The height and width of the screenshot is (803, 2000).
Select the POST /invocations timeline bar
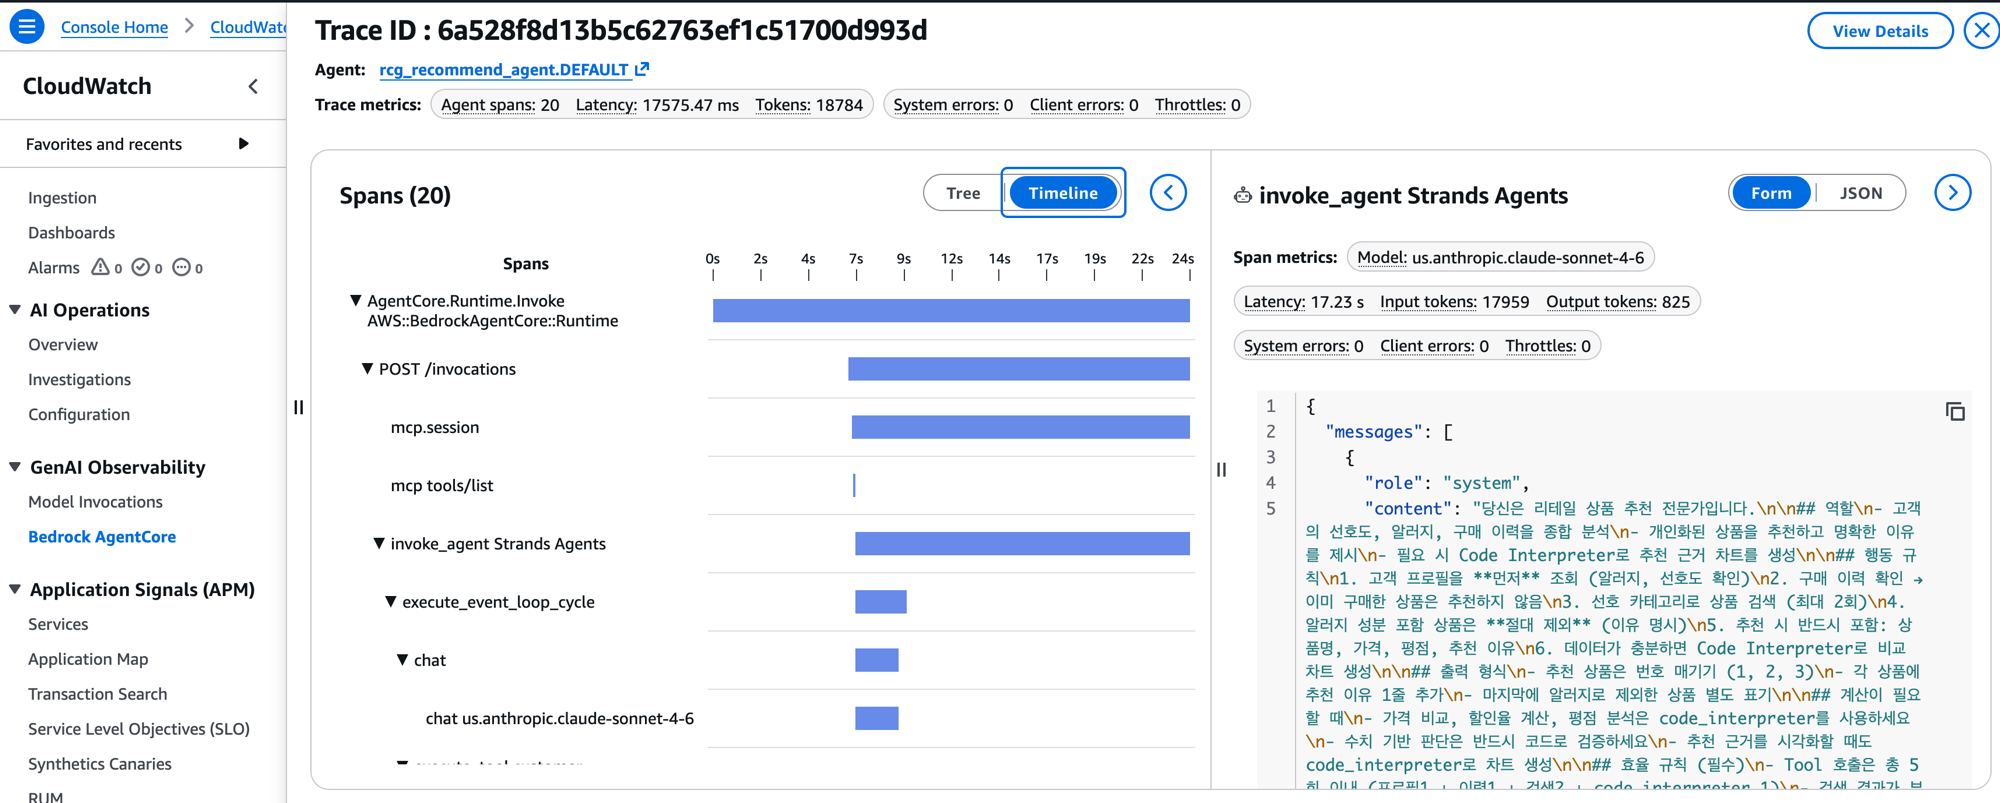point(1019,369)
